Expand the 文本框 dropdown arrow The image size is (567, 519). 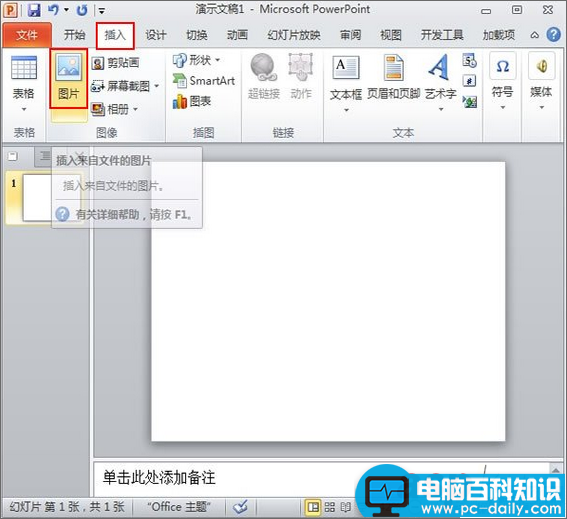[346, 110]
